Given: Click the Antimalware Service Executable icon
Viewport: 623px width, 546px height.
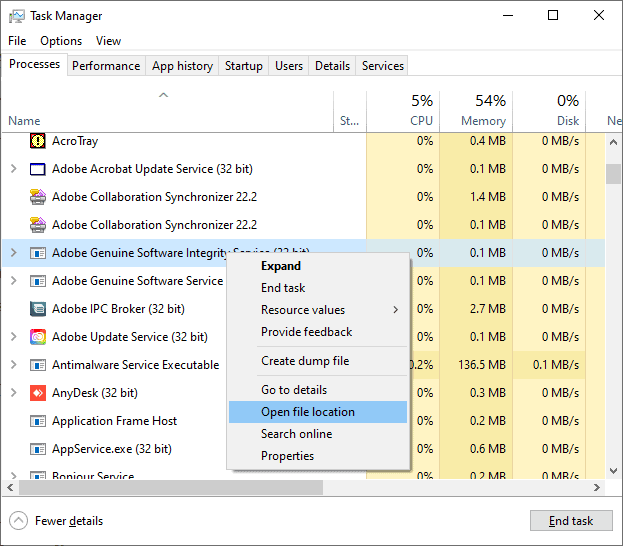Looking at the screenshot, I should [x=38, y=365].
